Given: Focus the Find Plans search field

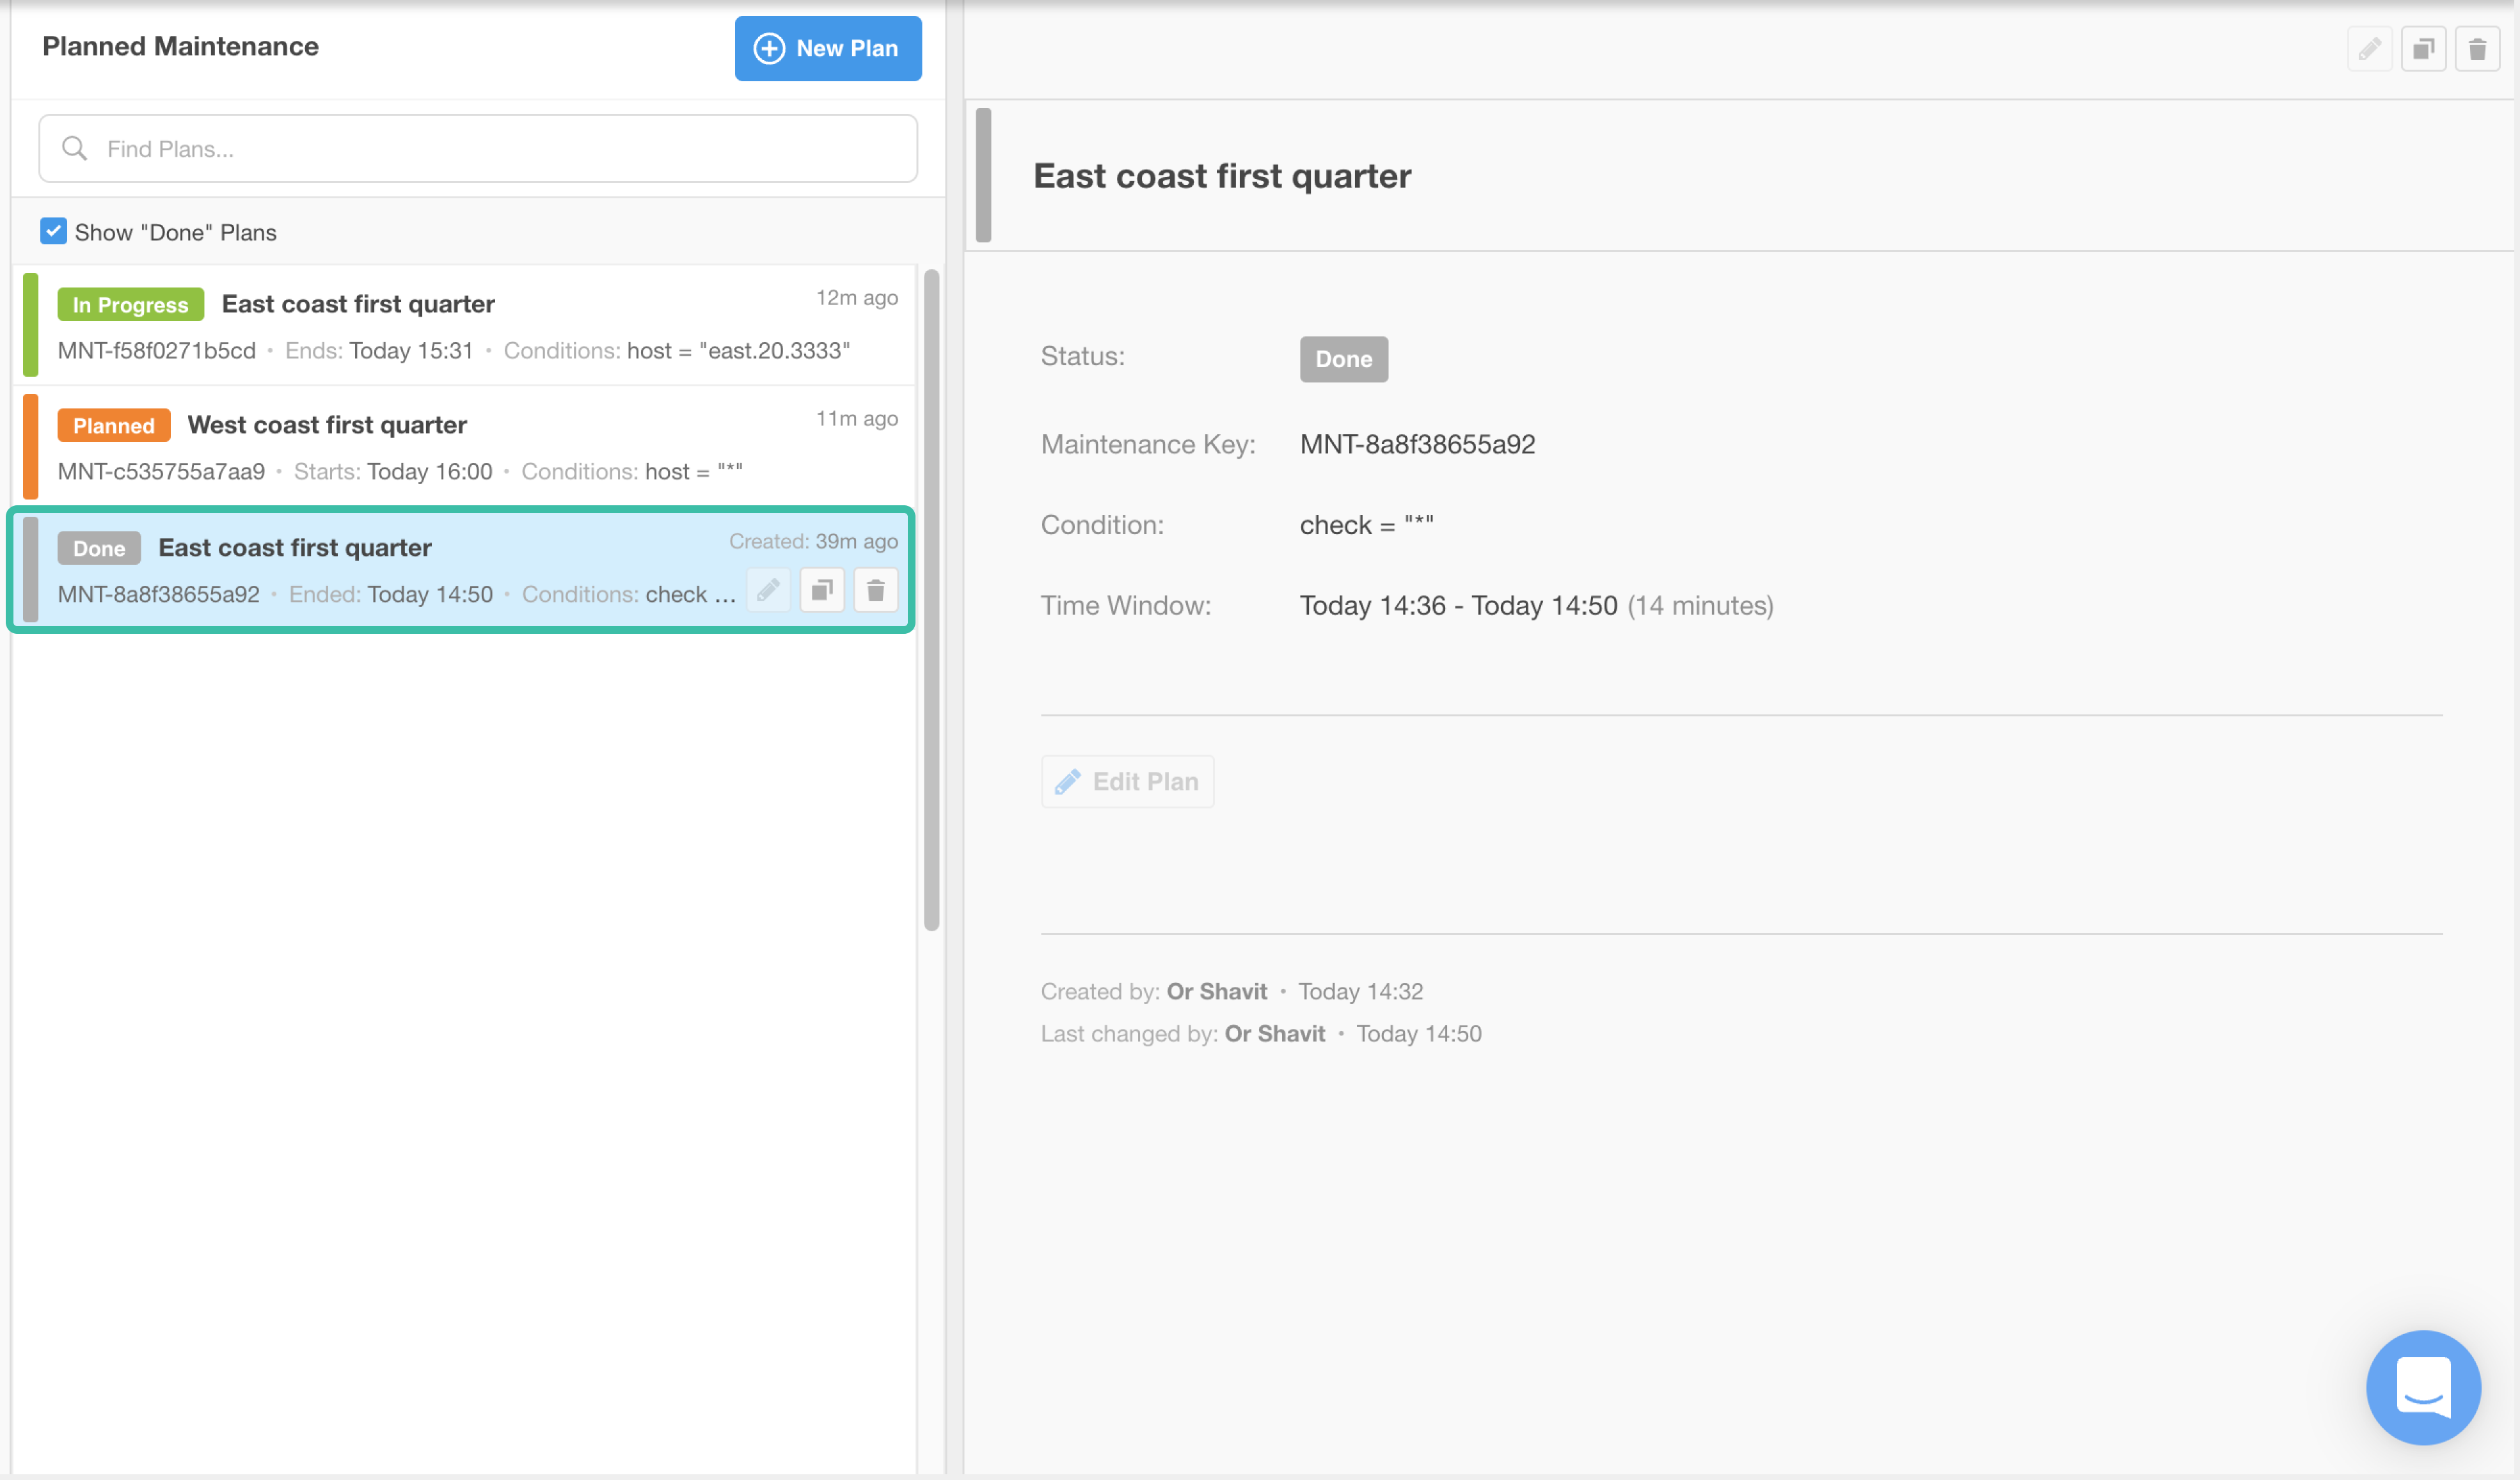Looking at the screenshot, I should 500,149.
